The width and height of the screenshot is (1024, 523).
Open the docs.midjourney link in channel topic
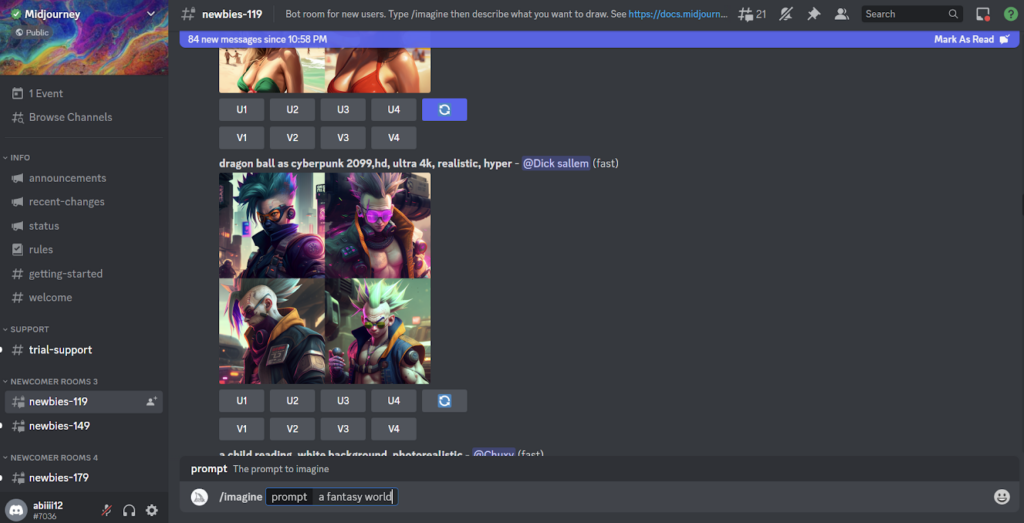click(x=678, y=14)
